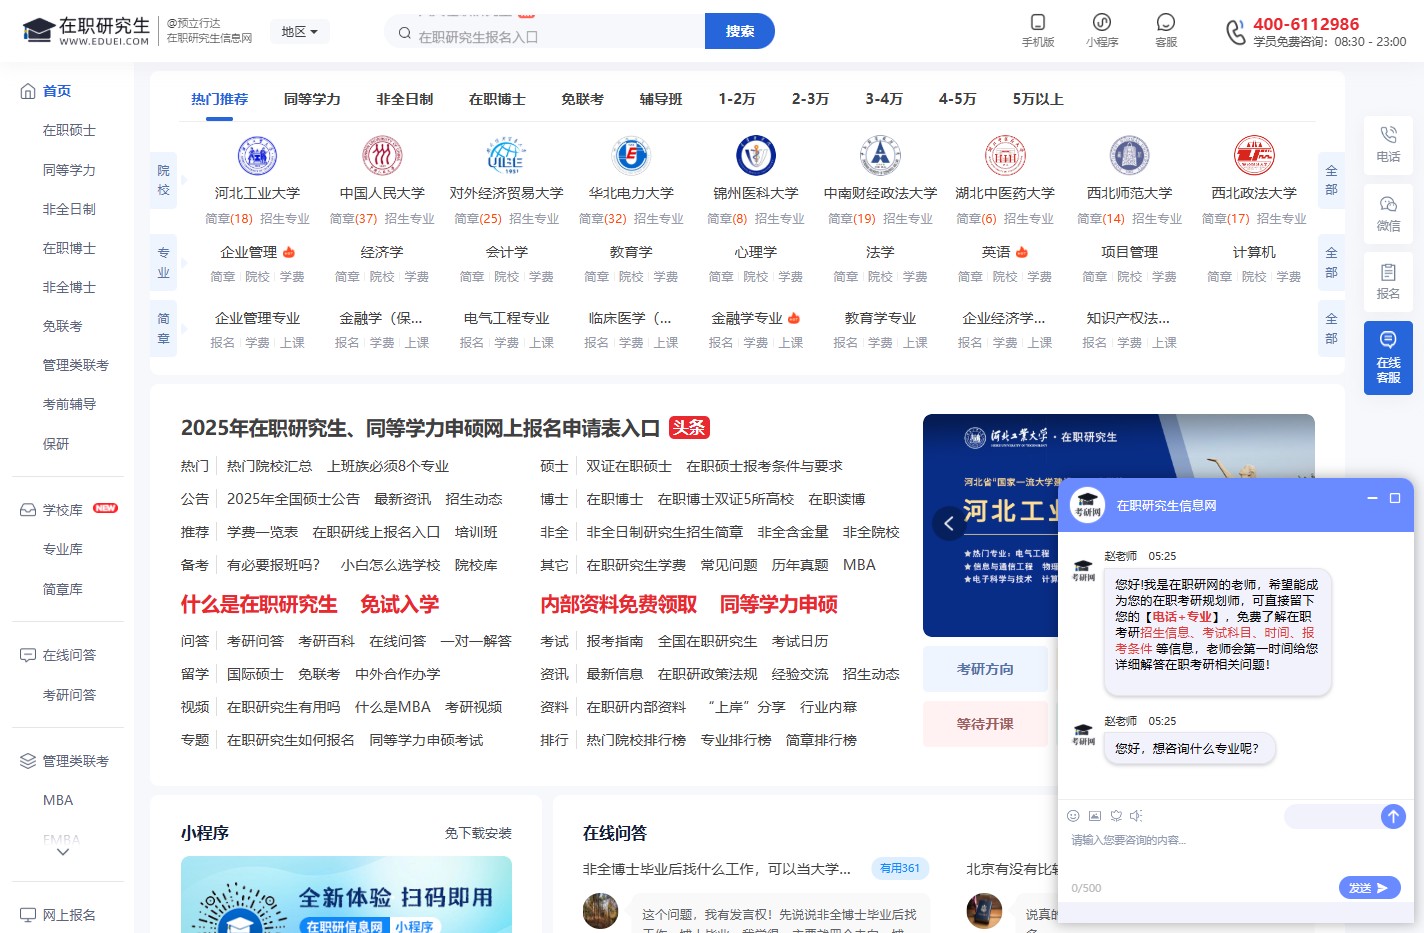Click image upload icon in chat toolbar
The width and height of the screenshot is (1424, 933).
1095,816
